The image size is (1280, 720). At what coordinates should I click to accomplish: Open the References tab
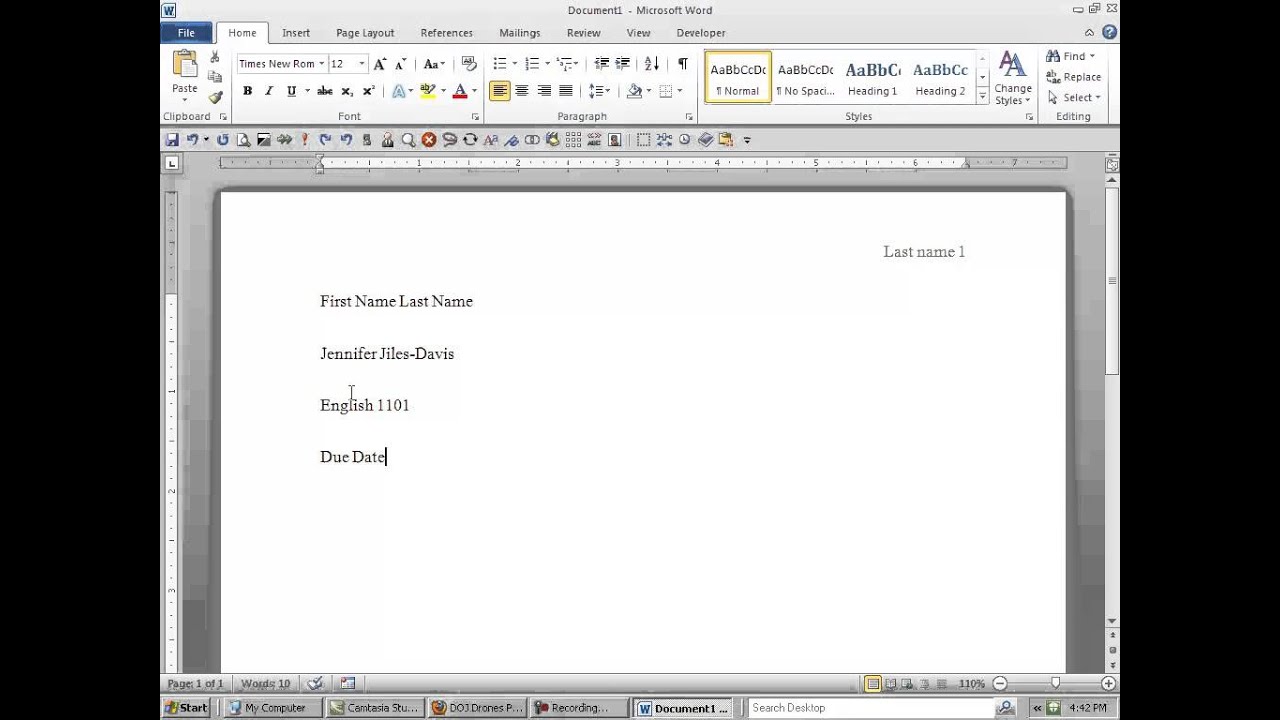tap(446, 33)
